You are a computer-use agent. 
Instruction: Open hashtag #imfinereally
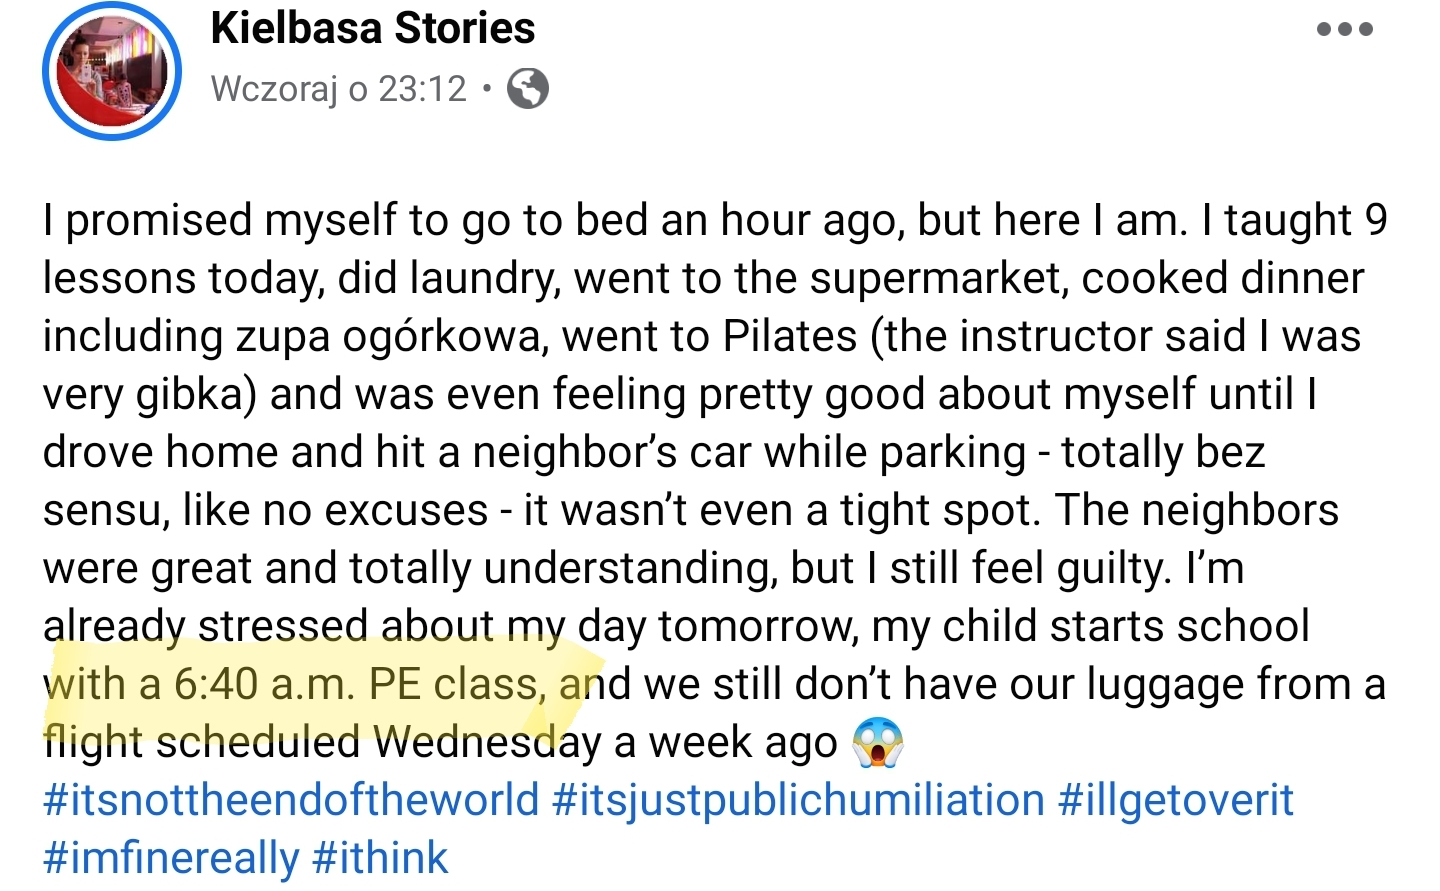(171, 858)
